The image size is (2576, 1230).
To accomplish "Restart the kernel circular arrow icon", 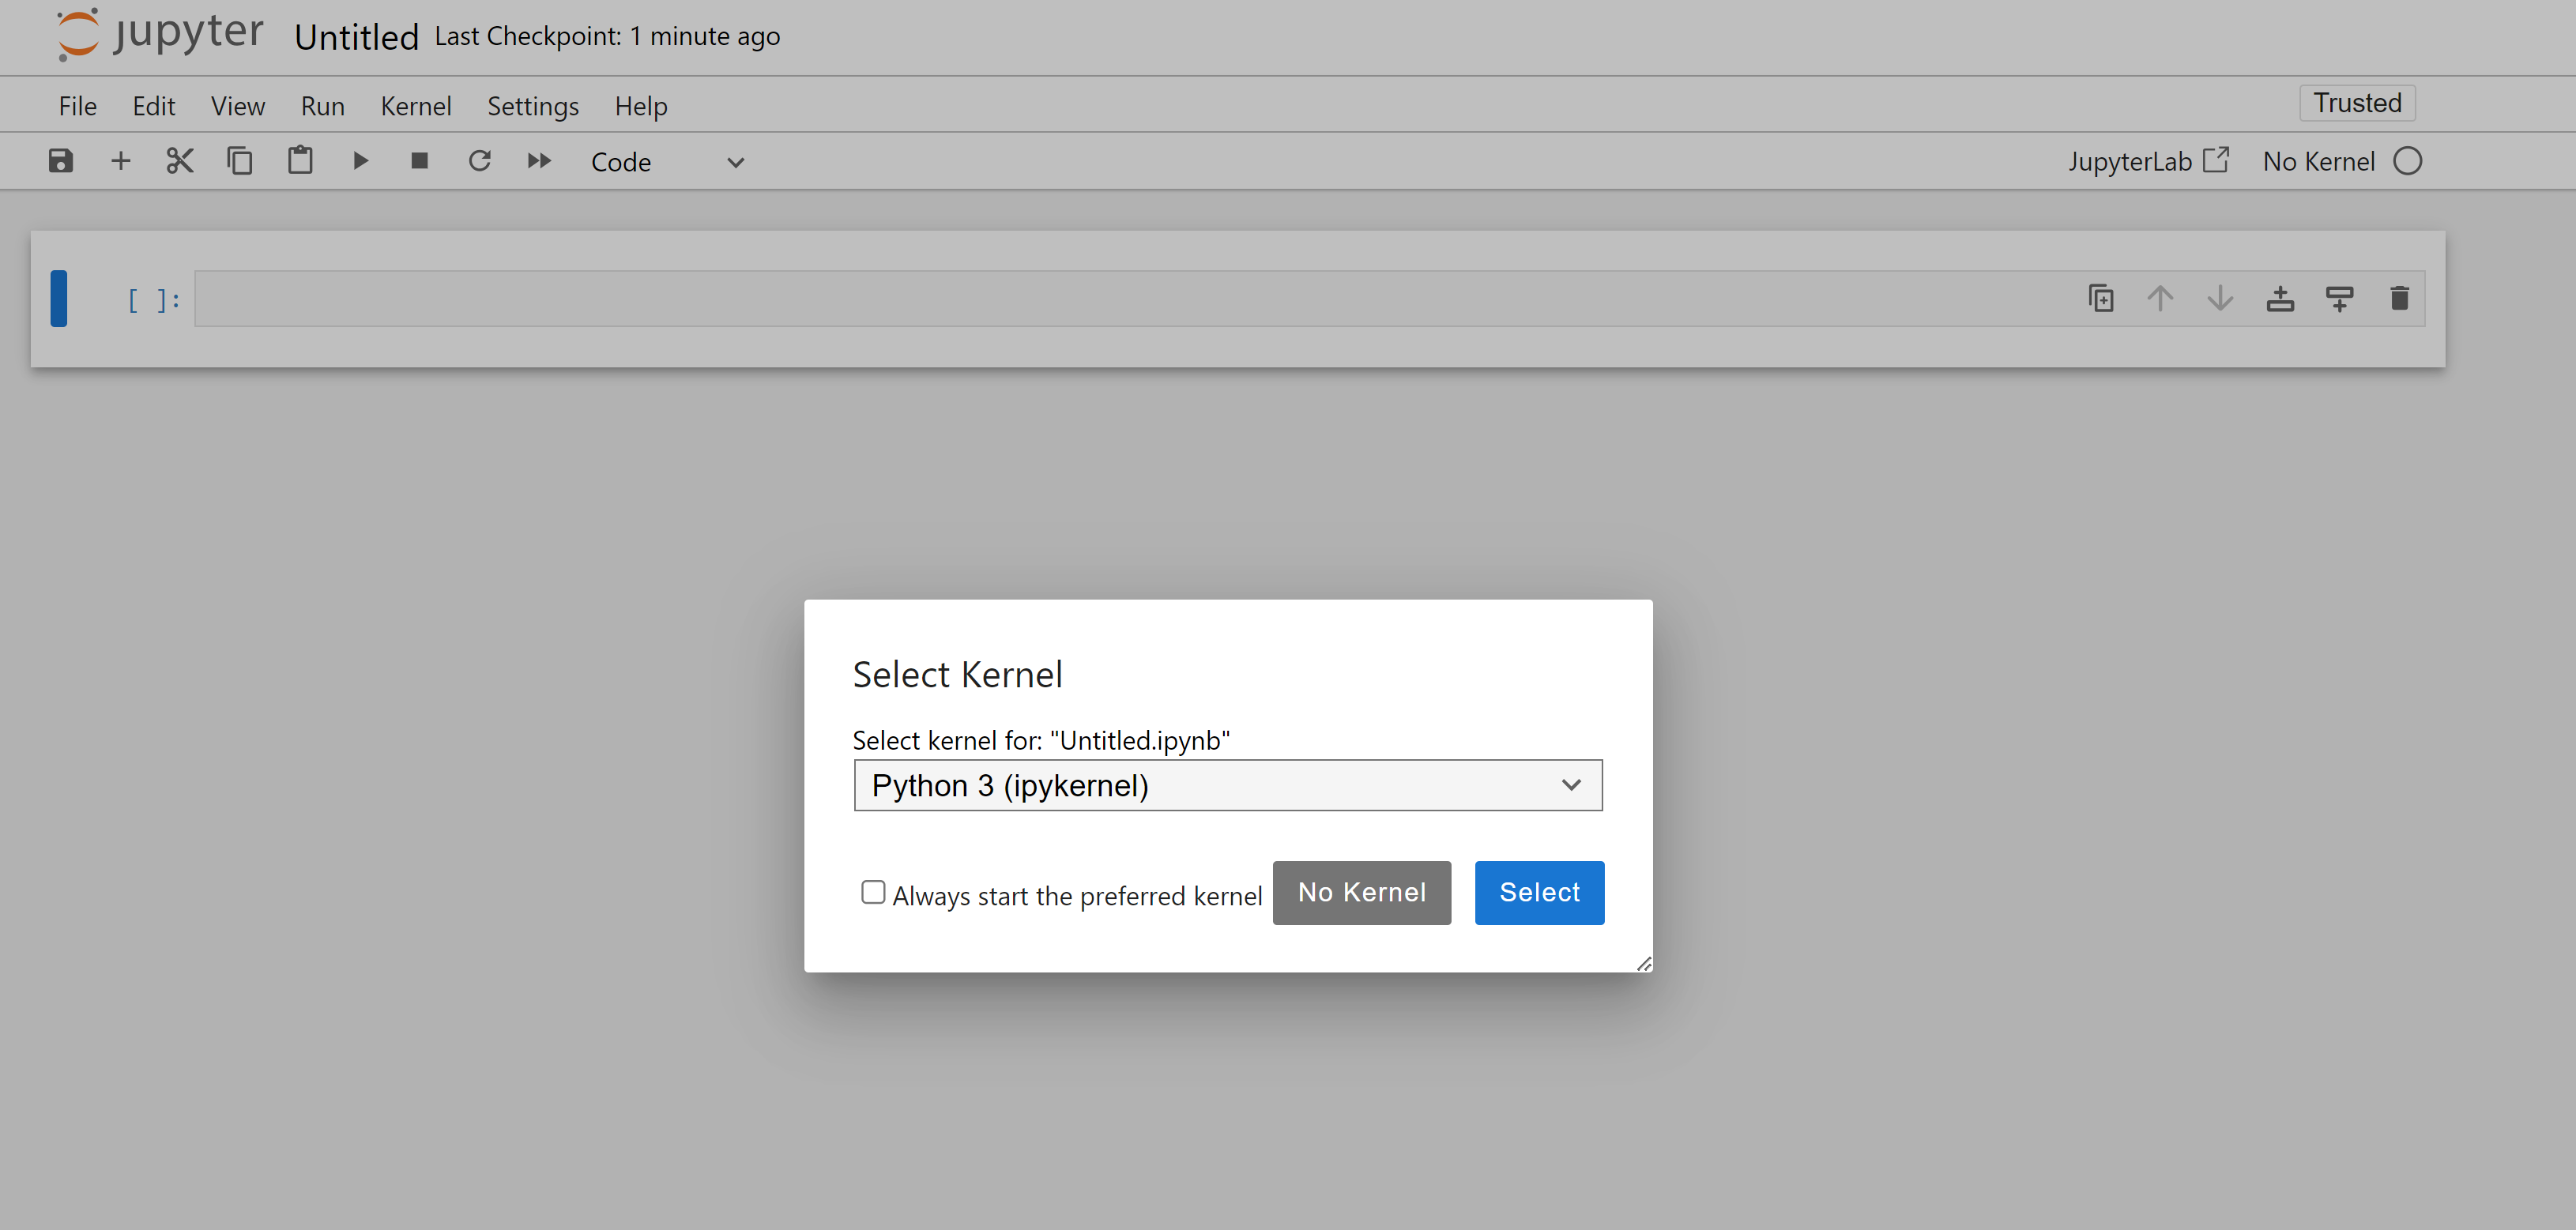I will click(480, 161).
